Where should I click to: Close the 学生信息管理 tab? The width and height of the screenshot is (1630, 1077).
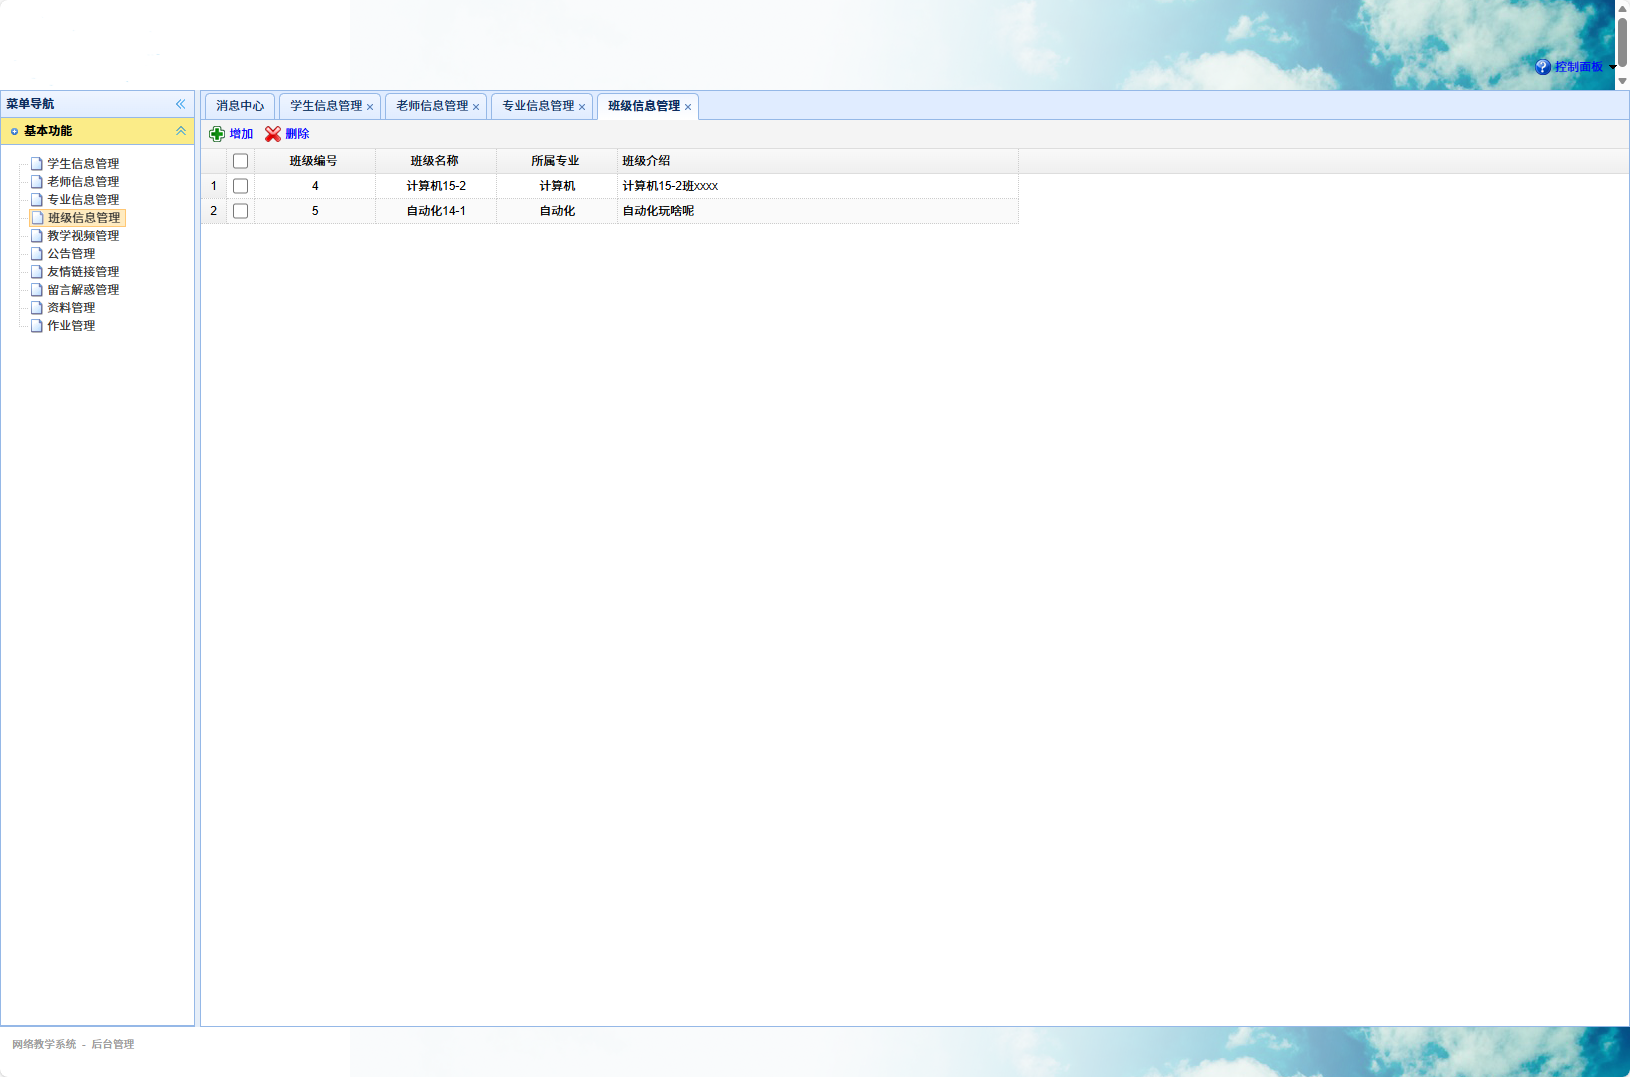tap(370, 107)
